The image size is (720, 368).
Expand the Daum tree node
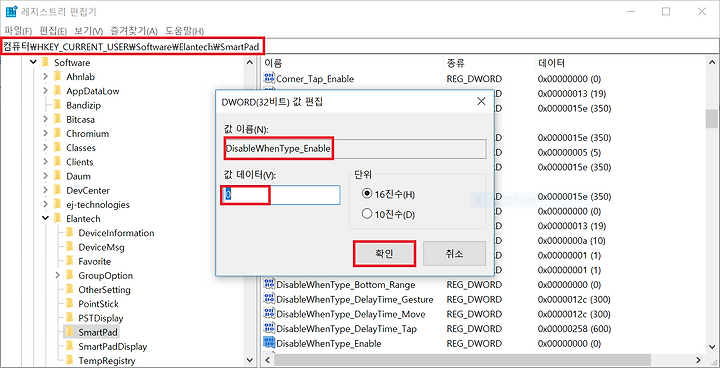(45, 176)
